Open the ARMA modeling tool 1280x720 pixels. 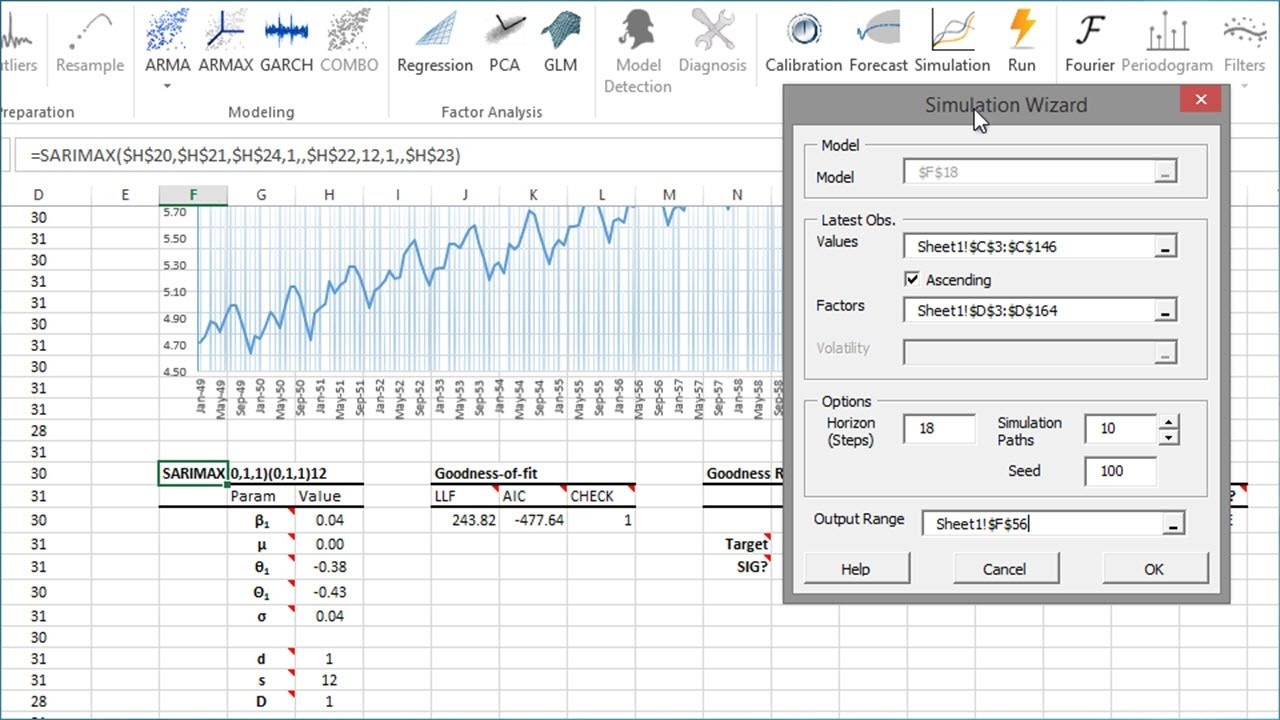(167, 42)
